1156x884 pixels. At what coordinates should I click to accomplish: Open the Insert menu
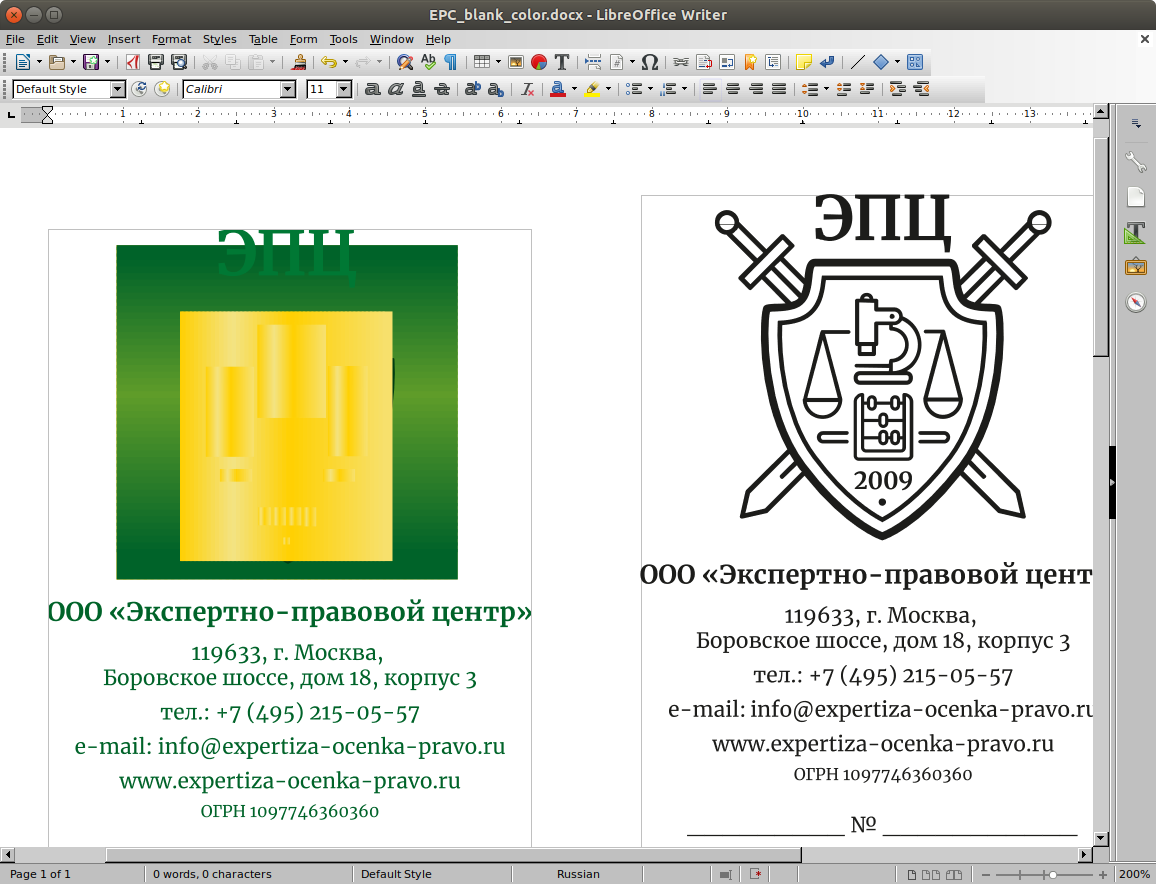click(x=124, y=39)
